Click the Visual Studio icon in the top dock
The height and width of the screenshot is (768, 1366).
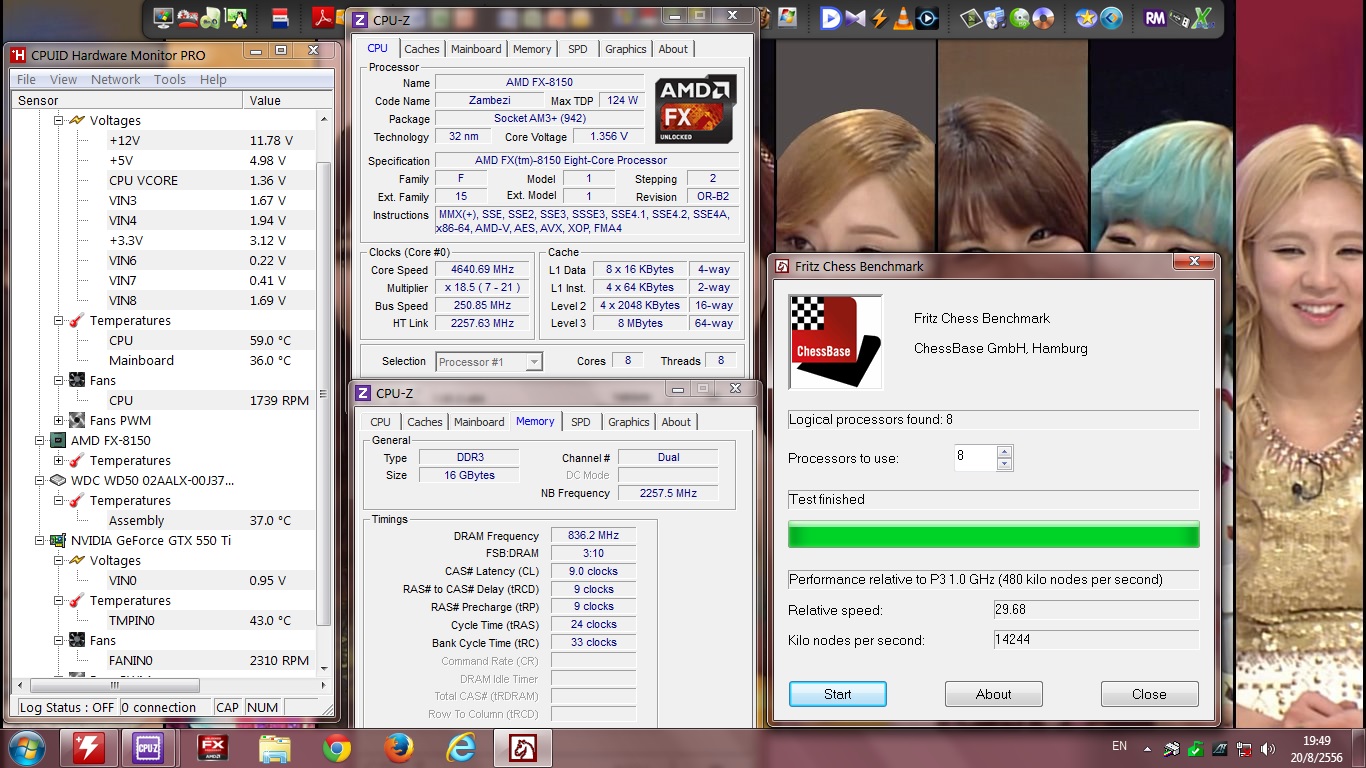click(855, 17)
